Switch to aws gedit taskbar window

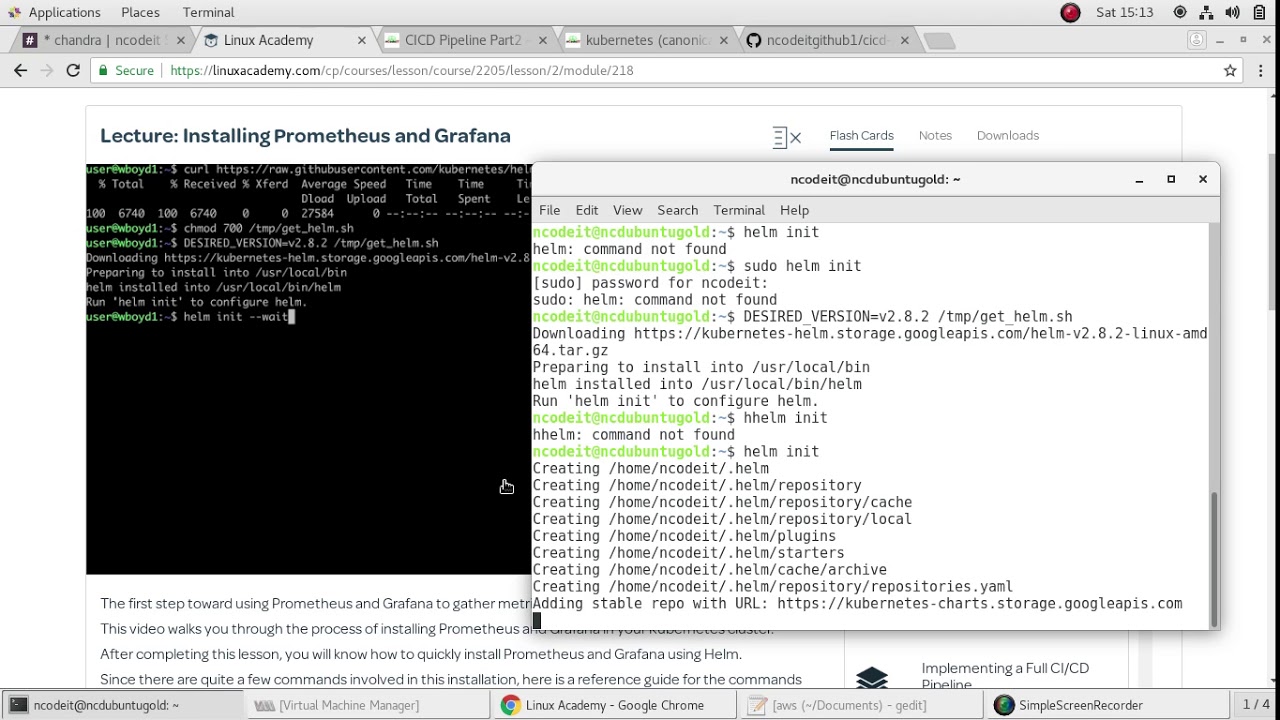[864, 705]
